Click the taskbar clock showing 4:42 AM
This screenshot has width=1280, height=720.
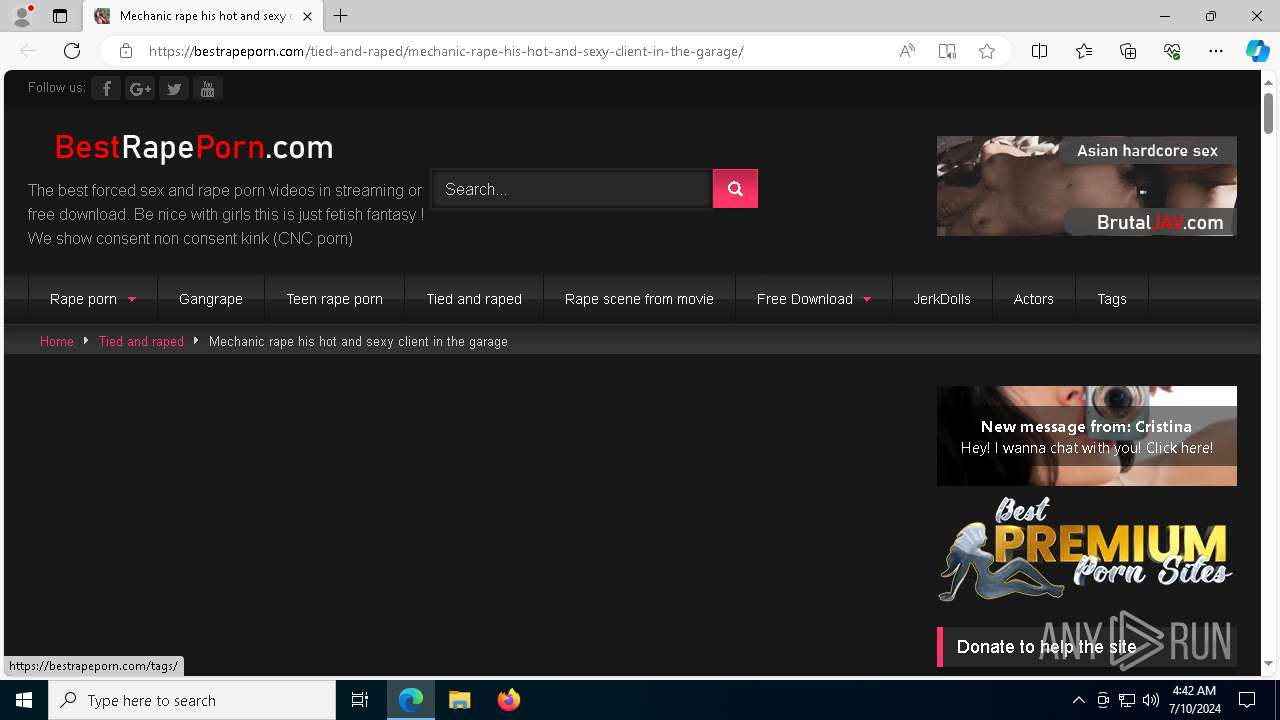click(x=1194, y=700)
